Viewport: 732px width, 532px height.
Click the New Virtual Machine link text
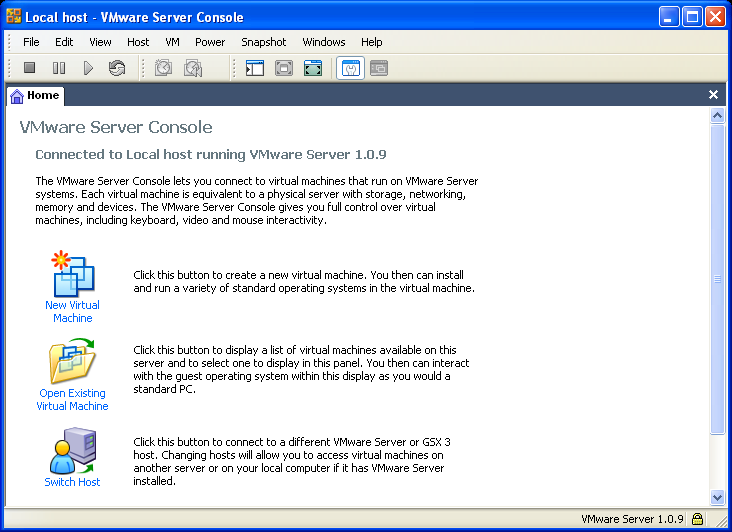point(72,311)
